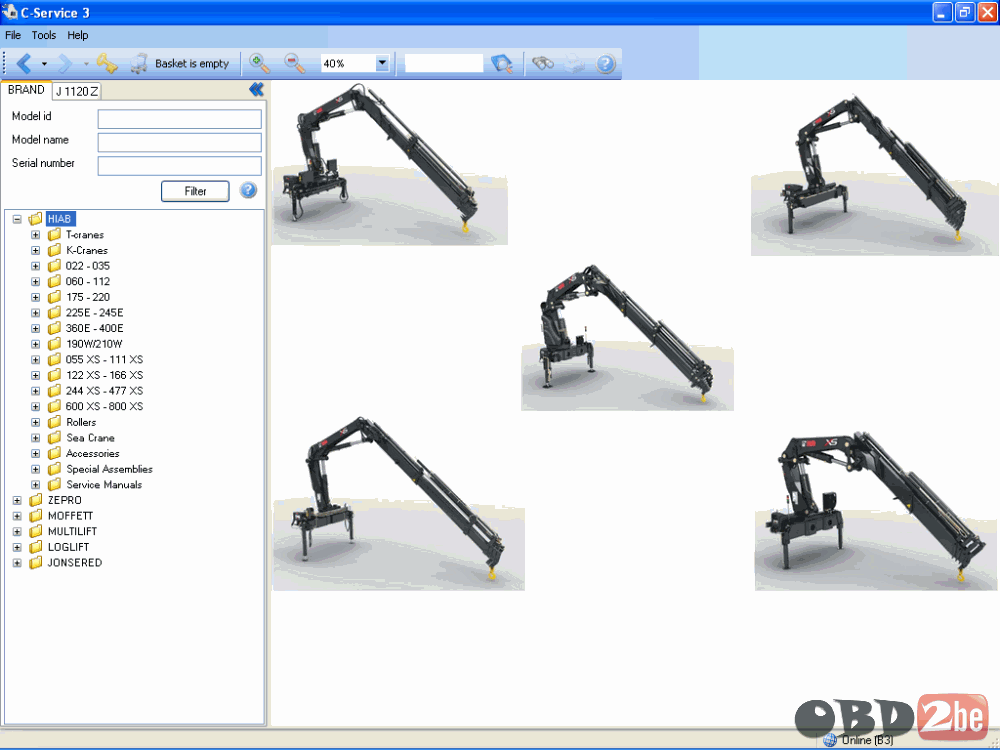Select the Sea Crane tree item
This screenshot has width=1000, height=750.
click(x=91, y=438)
